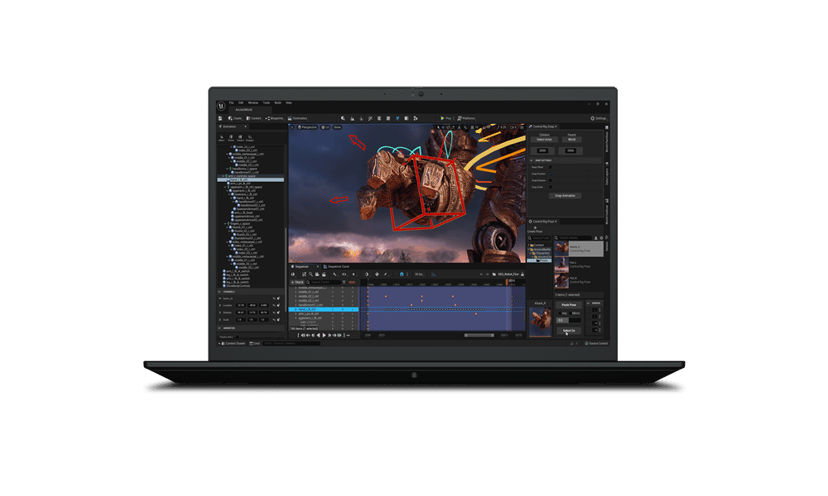Open the Platforms toolbar menu
Image resolution: width=828 pixels, height=496 pixels.
point(466,118)
